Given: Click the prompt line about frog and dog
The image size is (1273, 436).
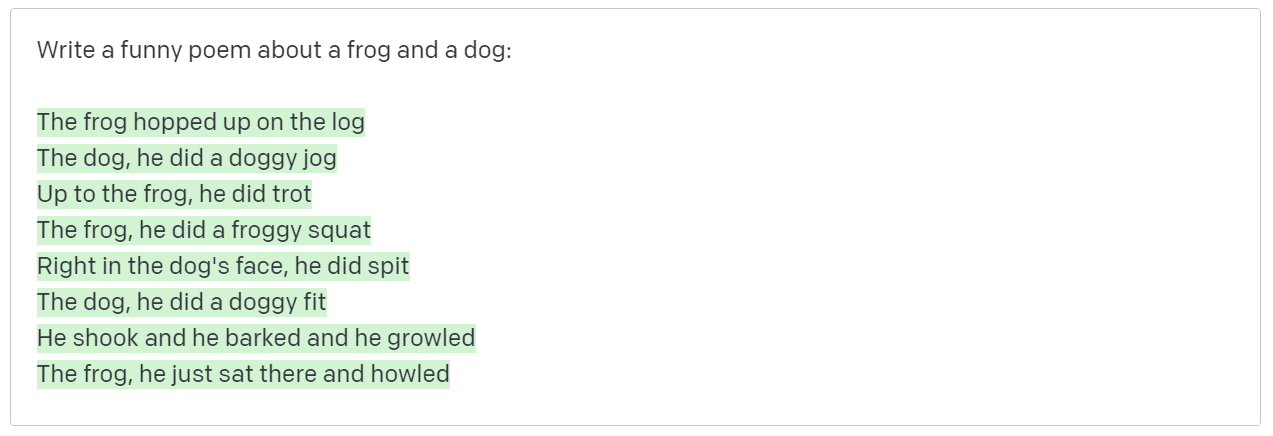Looking at the screenshot, I should [274, 50].
